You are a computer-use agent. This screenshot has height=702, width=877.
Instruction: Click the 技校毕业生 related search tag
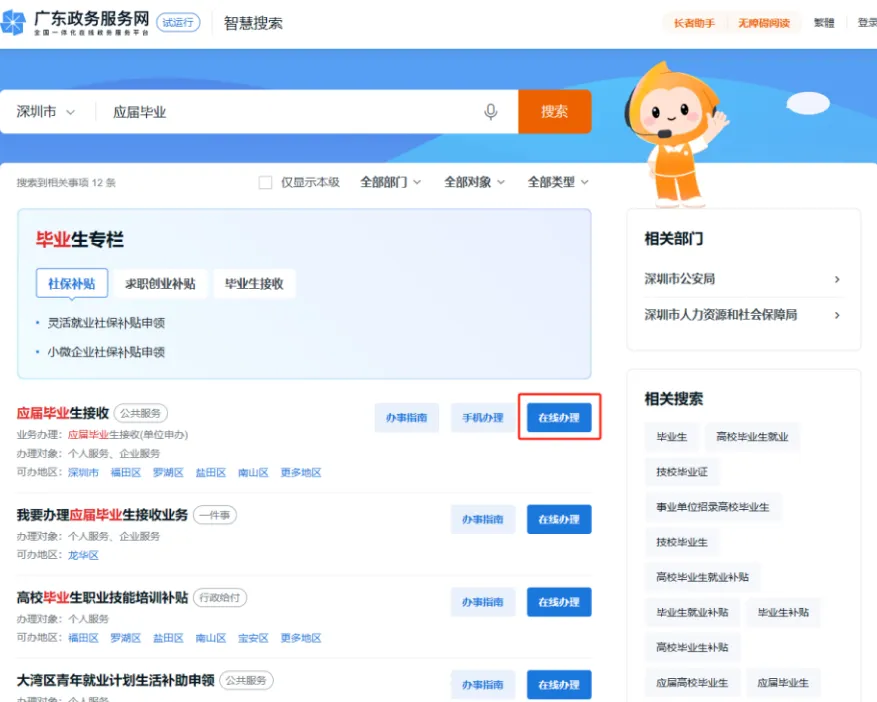(682, 543)
